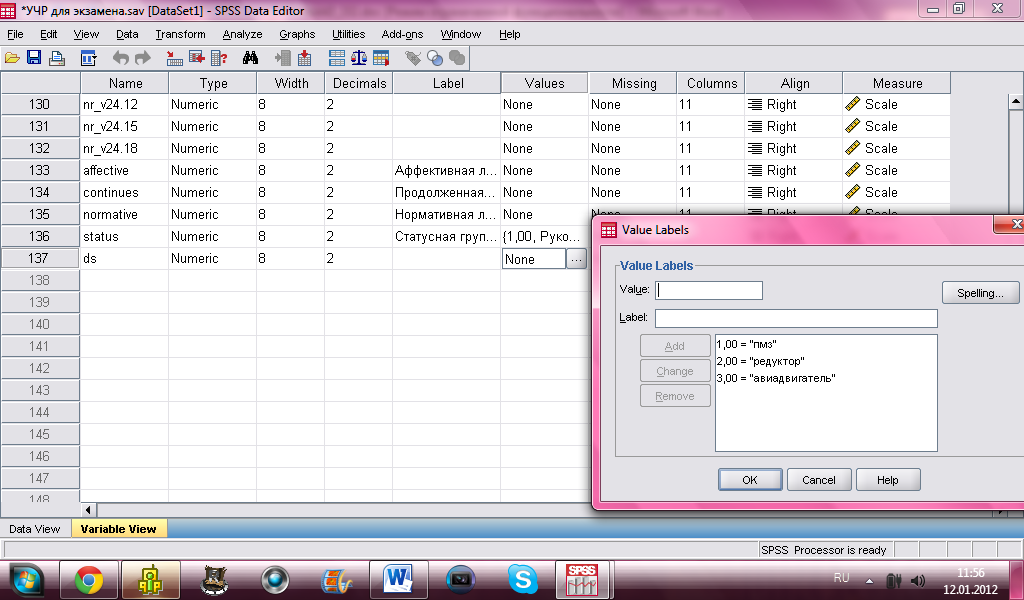Open Skype from the taskbar

point(522,580)
